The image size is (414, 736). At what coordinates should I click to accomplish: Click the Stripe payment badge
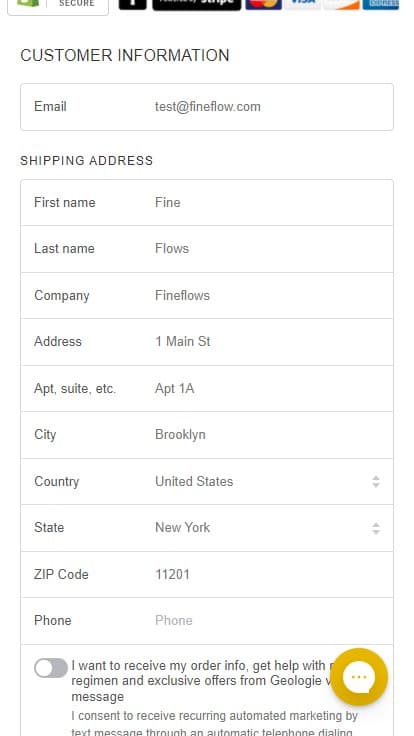(197, 4)
